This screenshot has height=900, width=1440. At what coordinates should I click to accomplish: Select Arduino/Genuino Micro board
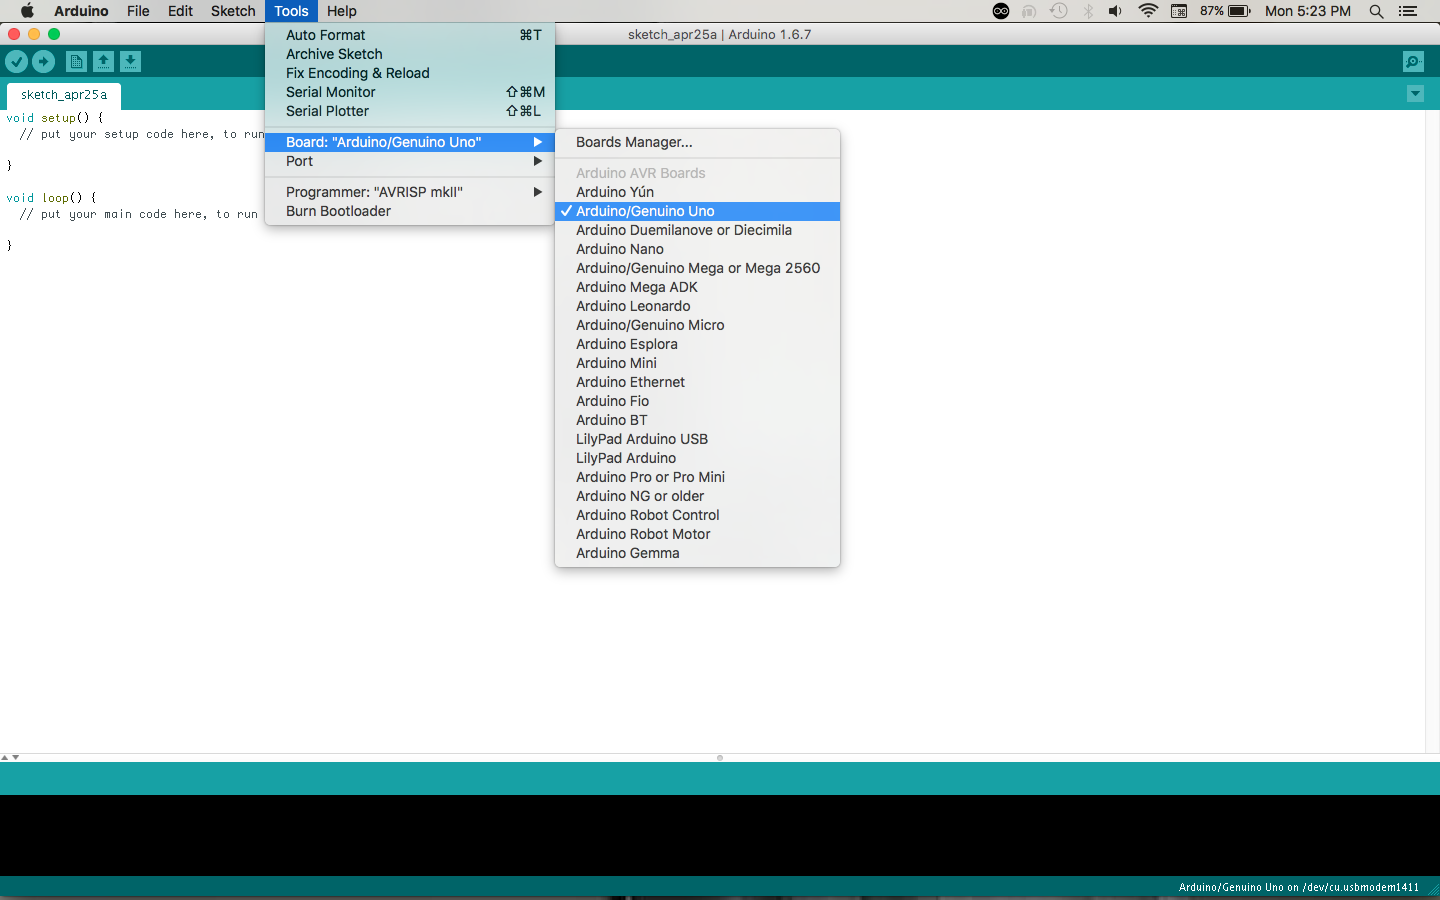click(x=697, y=325)
